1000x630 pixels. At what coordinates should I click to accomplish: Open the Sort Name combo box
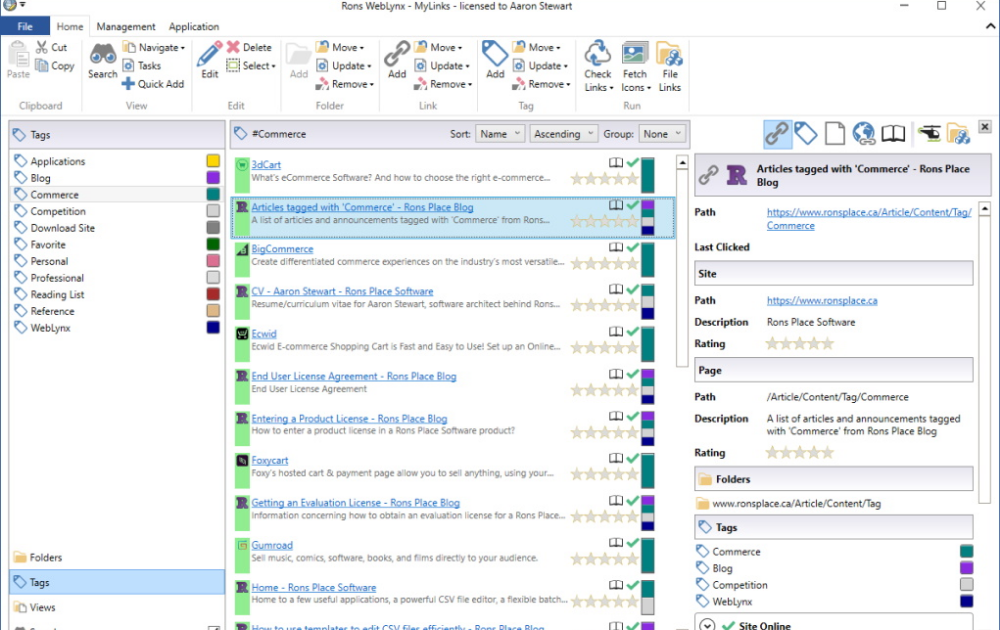[500, 134]
